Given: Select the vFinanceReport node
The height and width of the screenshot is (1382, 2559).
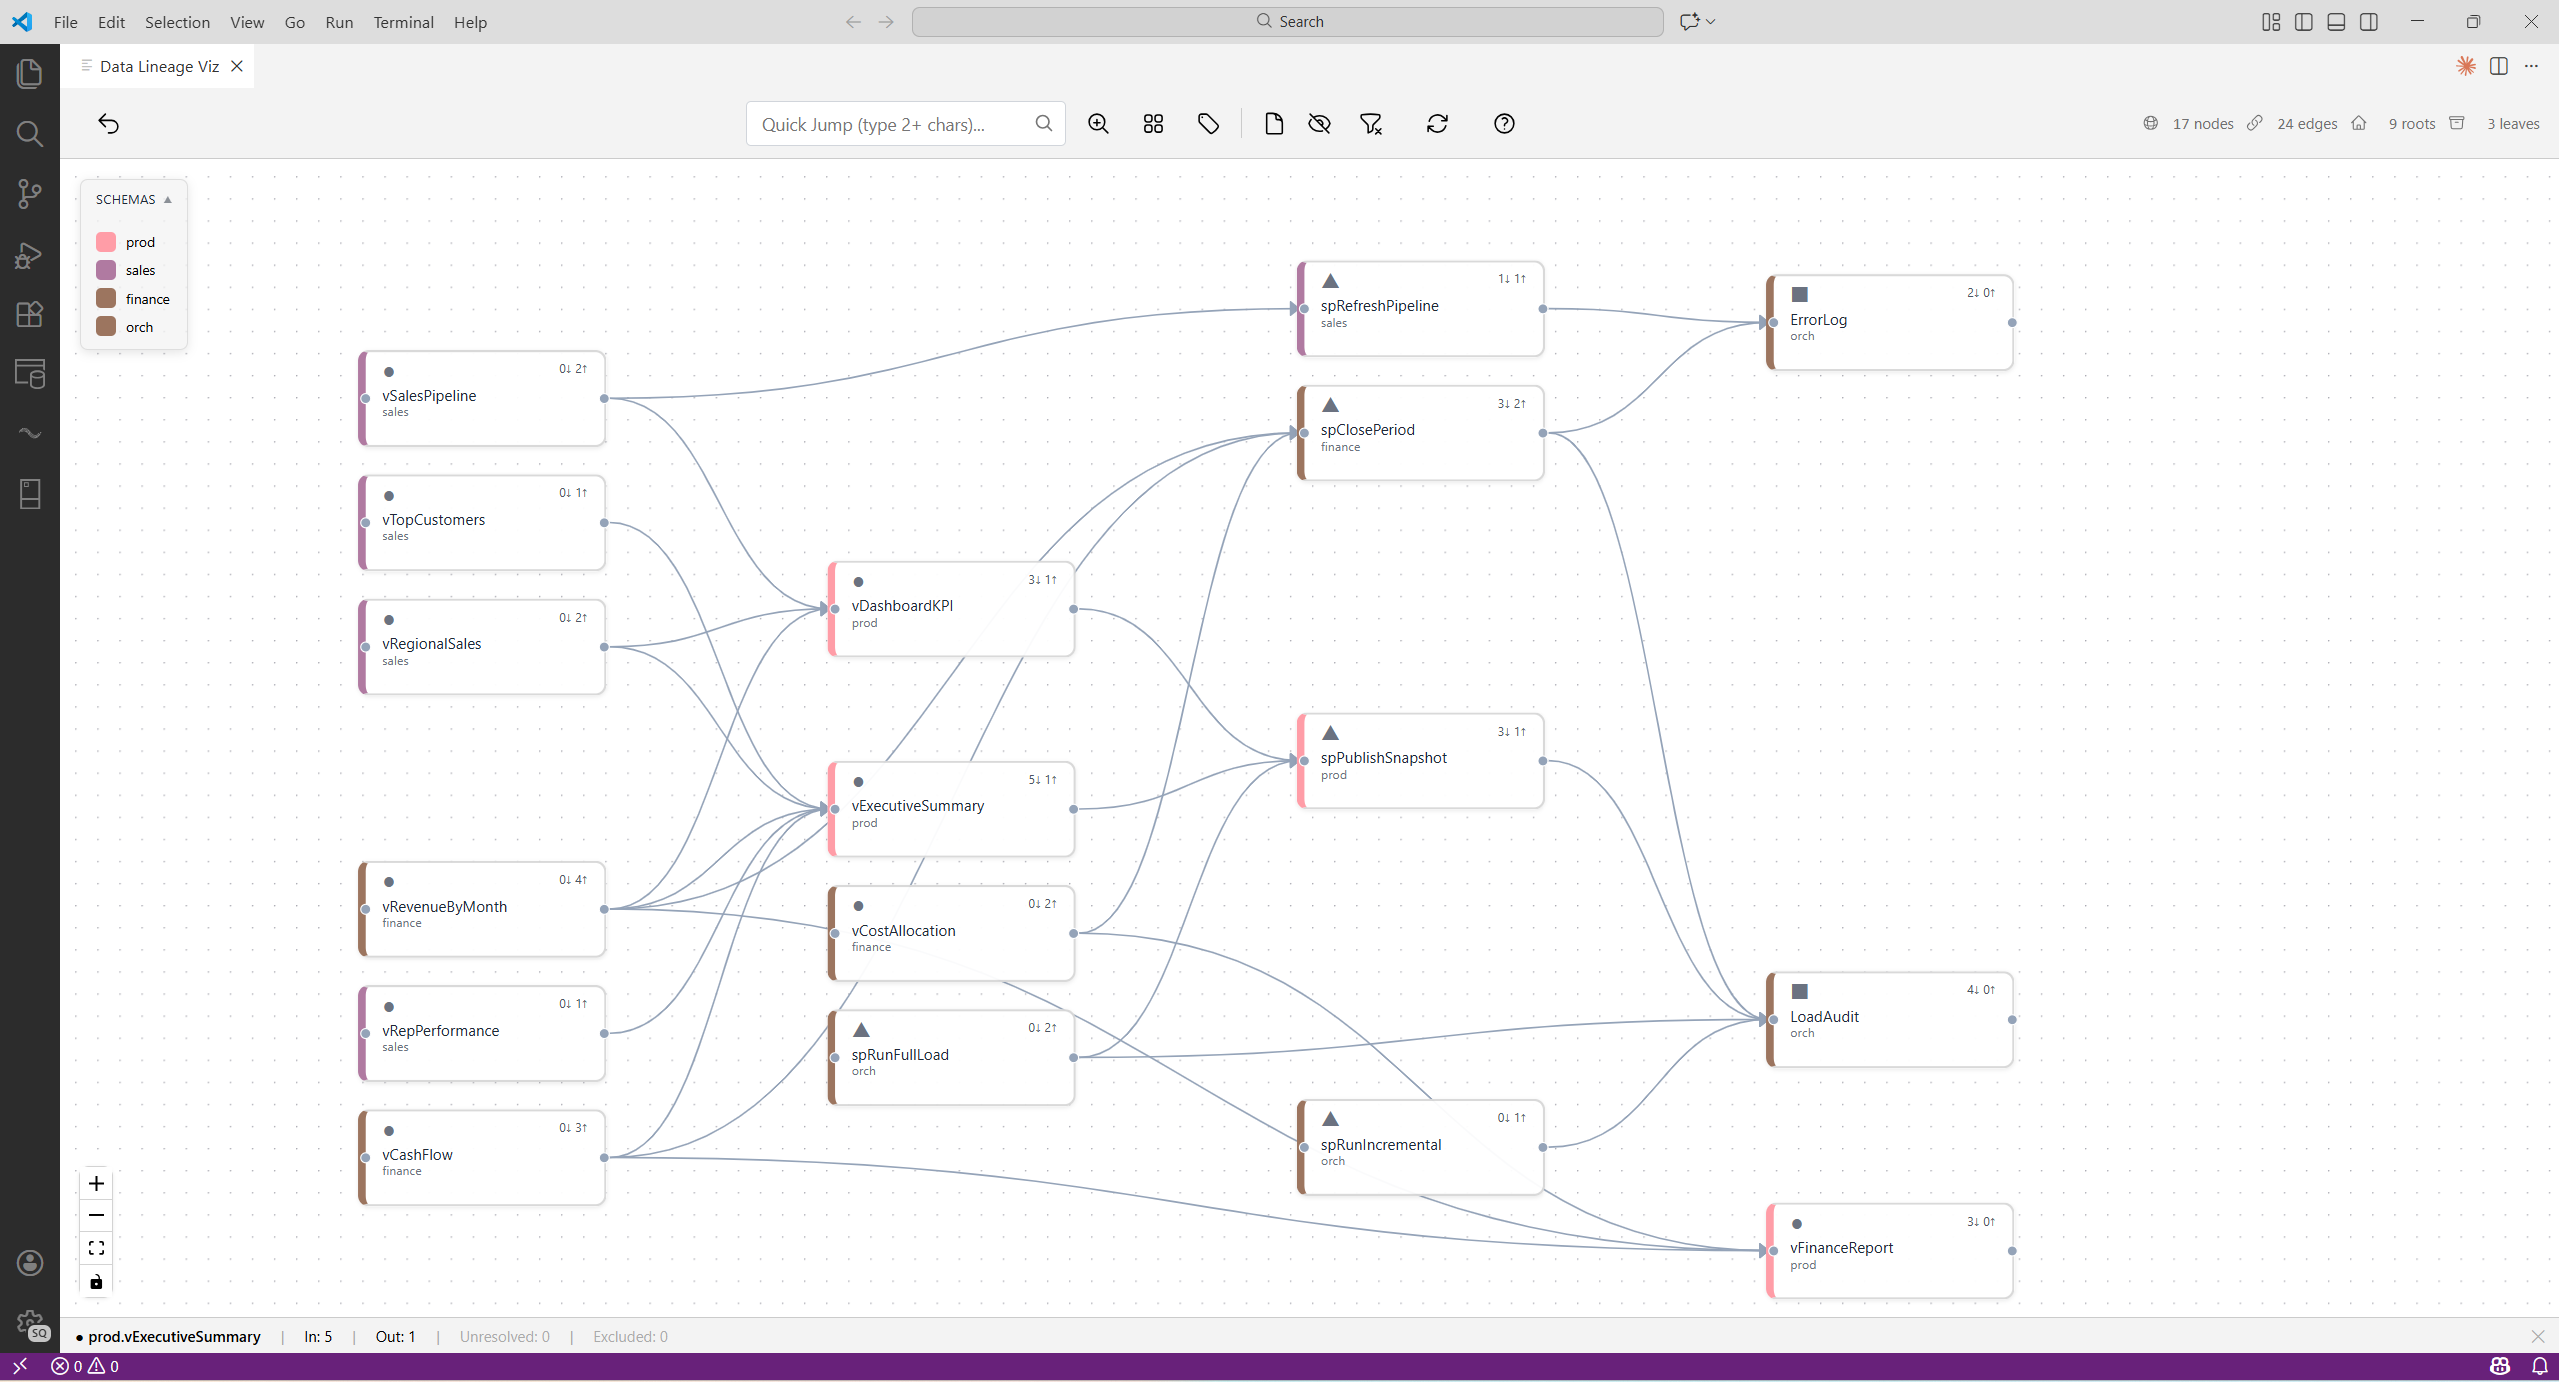Looking at the screenshot, I should click(x=1890, y=1251).
